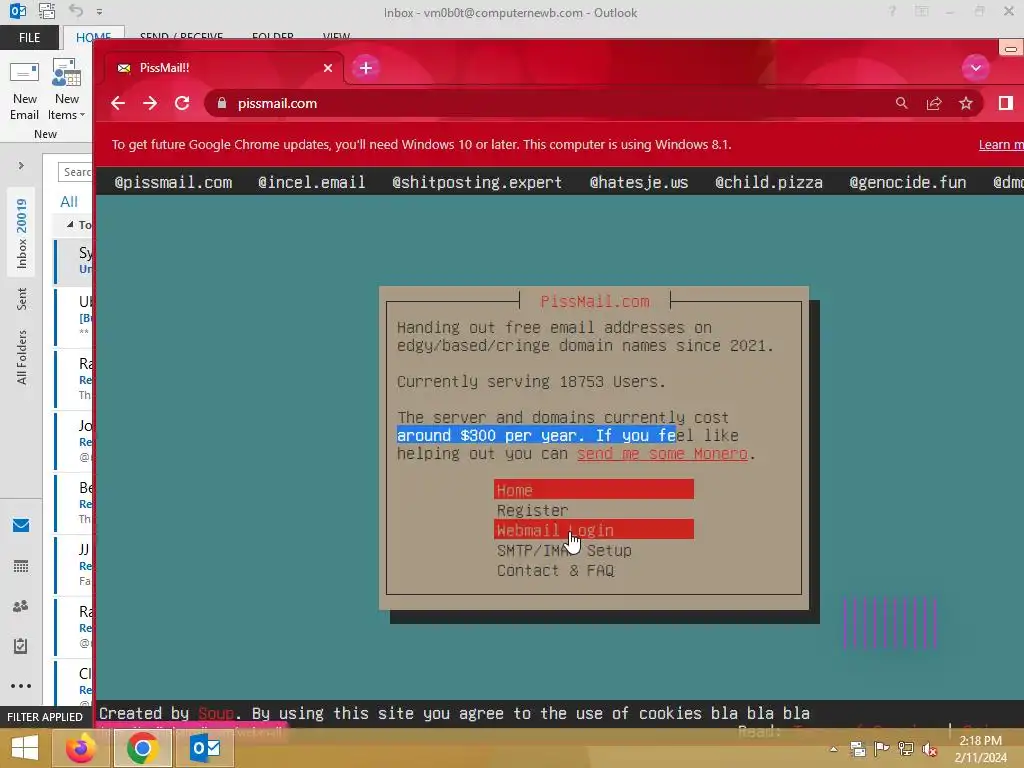Click FILTER APPLIED in status bar

coord(44,716)
